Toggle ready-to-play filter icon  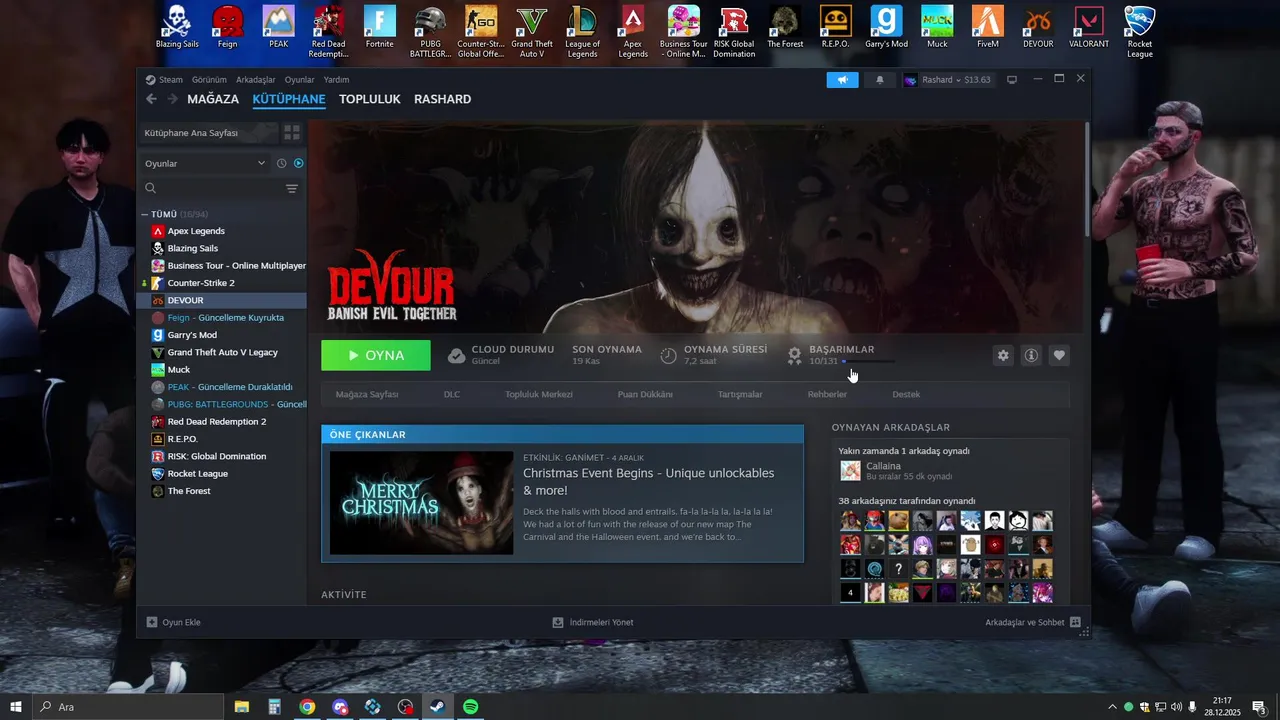[x=298, y=163]
